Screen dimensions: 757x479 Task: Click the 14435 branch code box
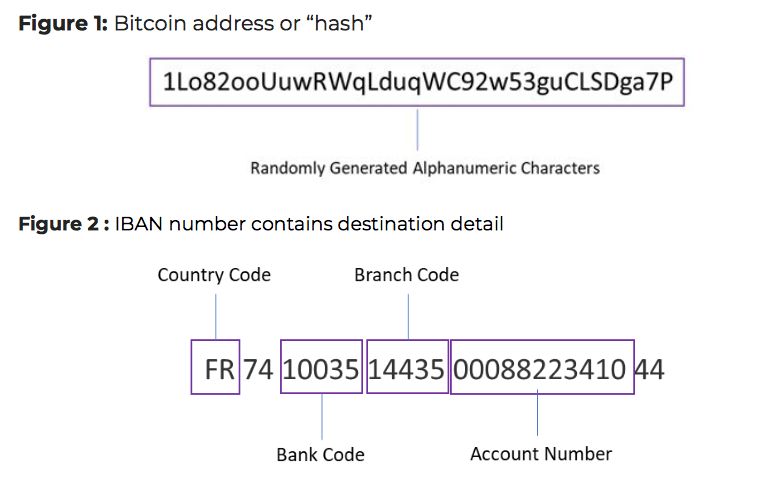click(407, 366)
